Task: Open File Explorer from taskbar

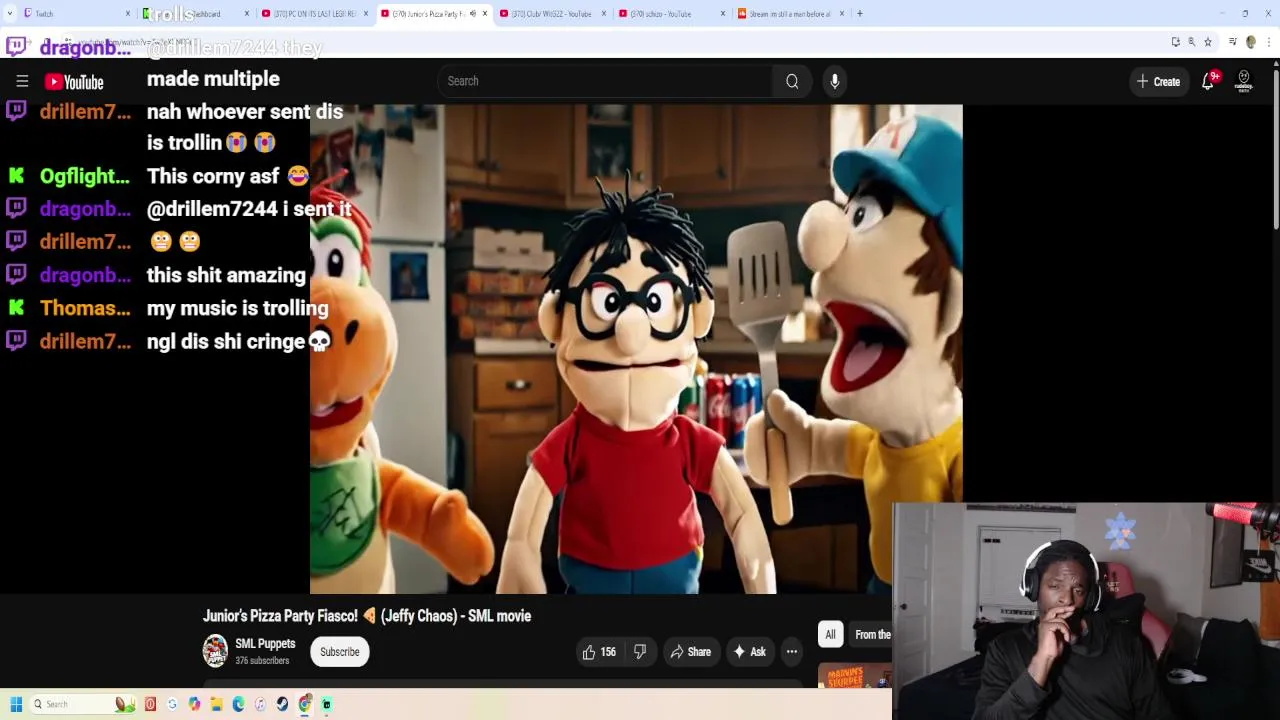Action: click(217, 704)
